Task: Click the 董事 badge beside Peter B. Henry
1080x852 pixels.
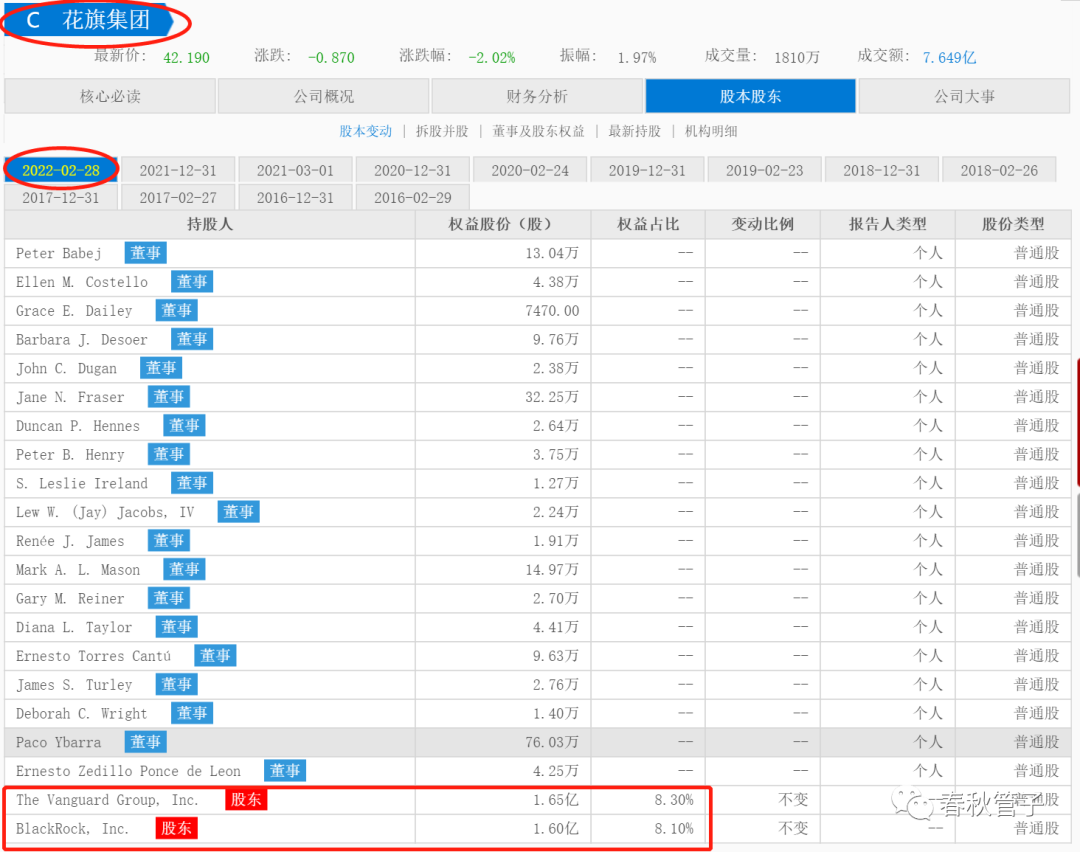Action: [x=169, y=454]
